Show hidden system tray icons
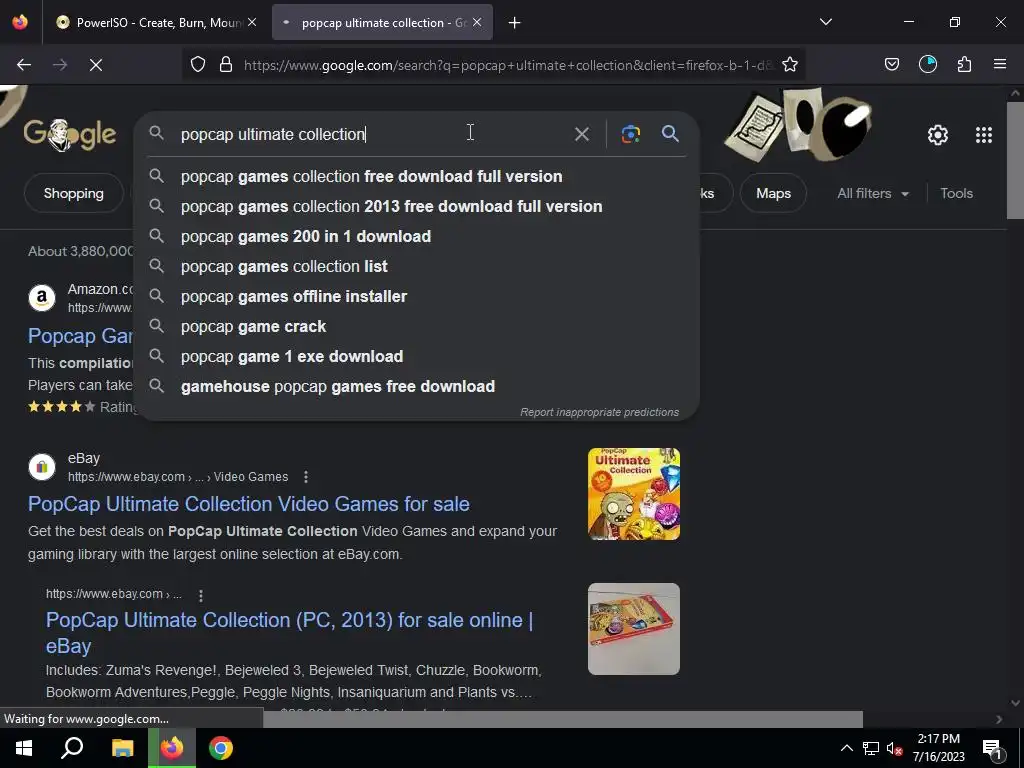The height and width of the screenshot is (768, 1024). 846,748
